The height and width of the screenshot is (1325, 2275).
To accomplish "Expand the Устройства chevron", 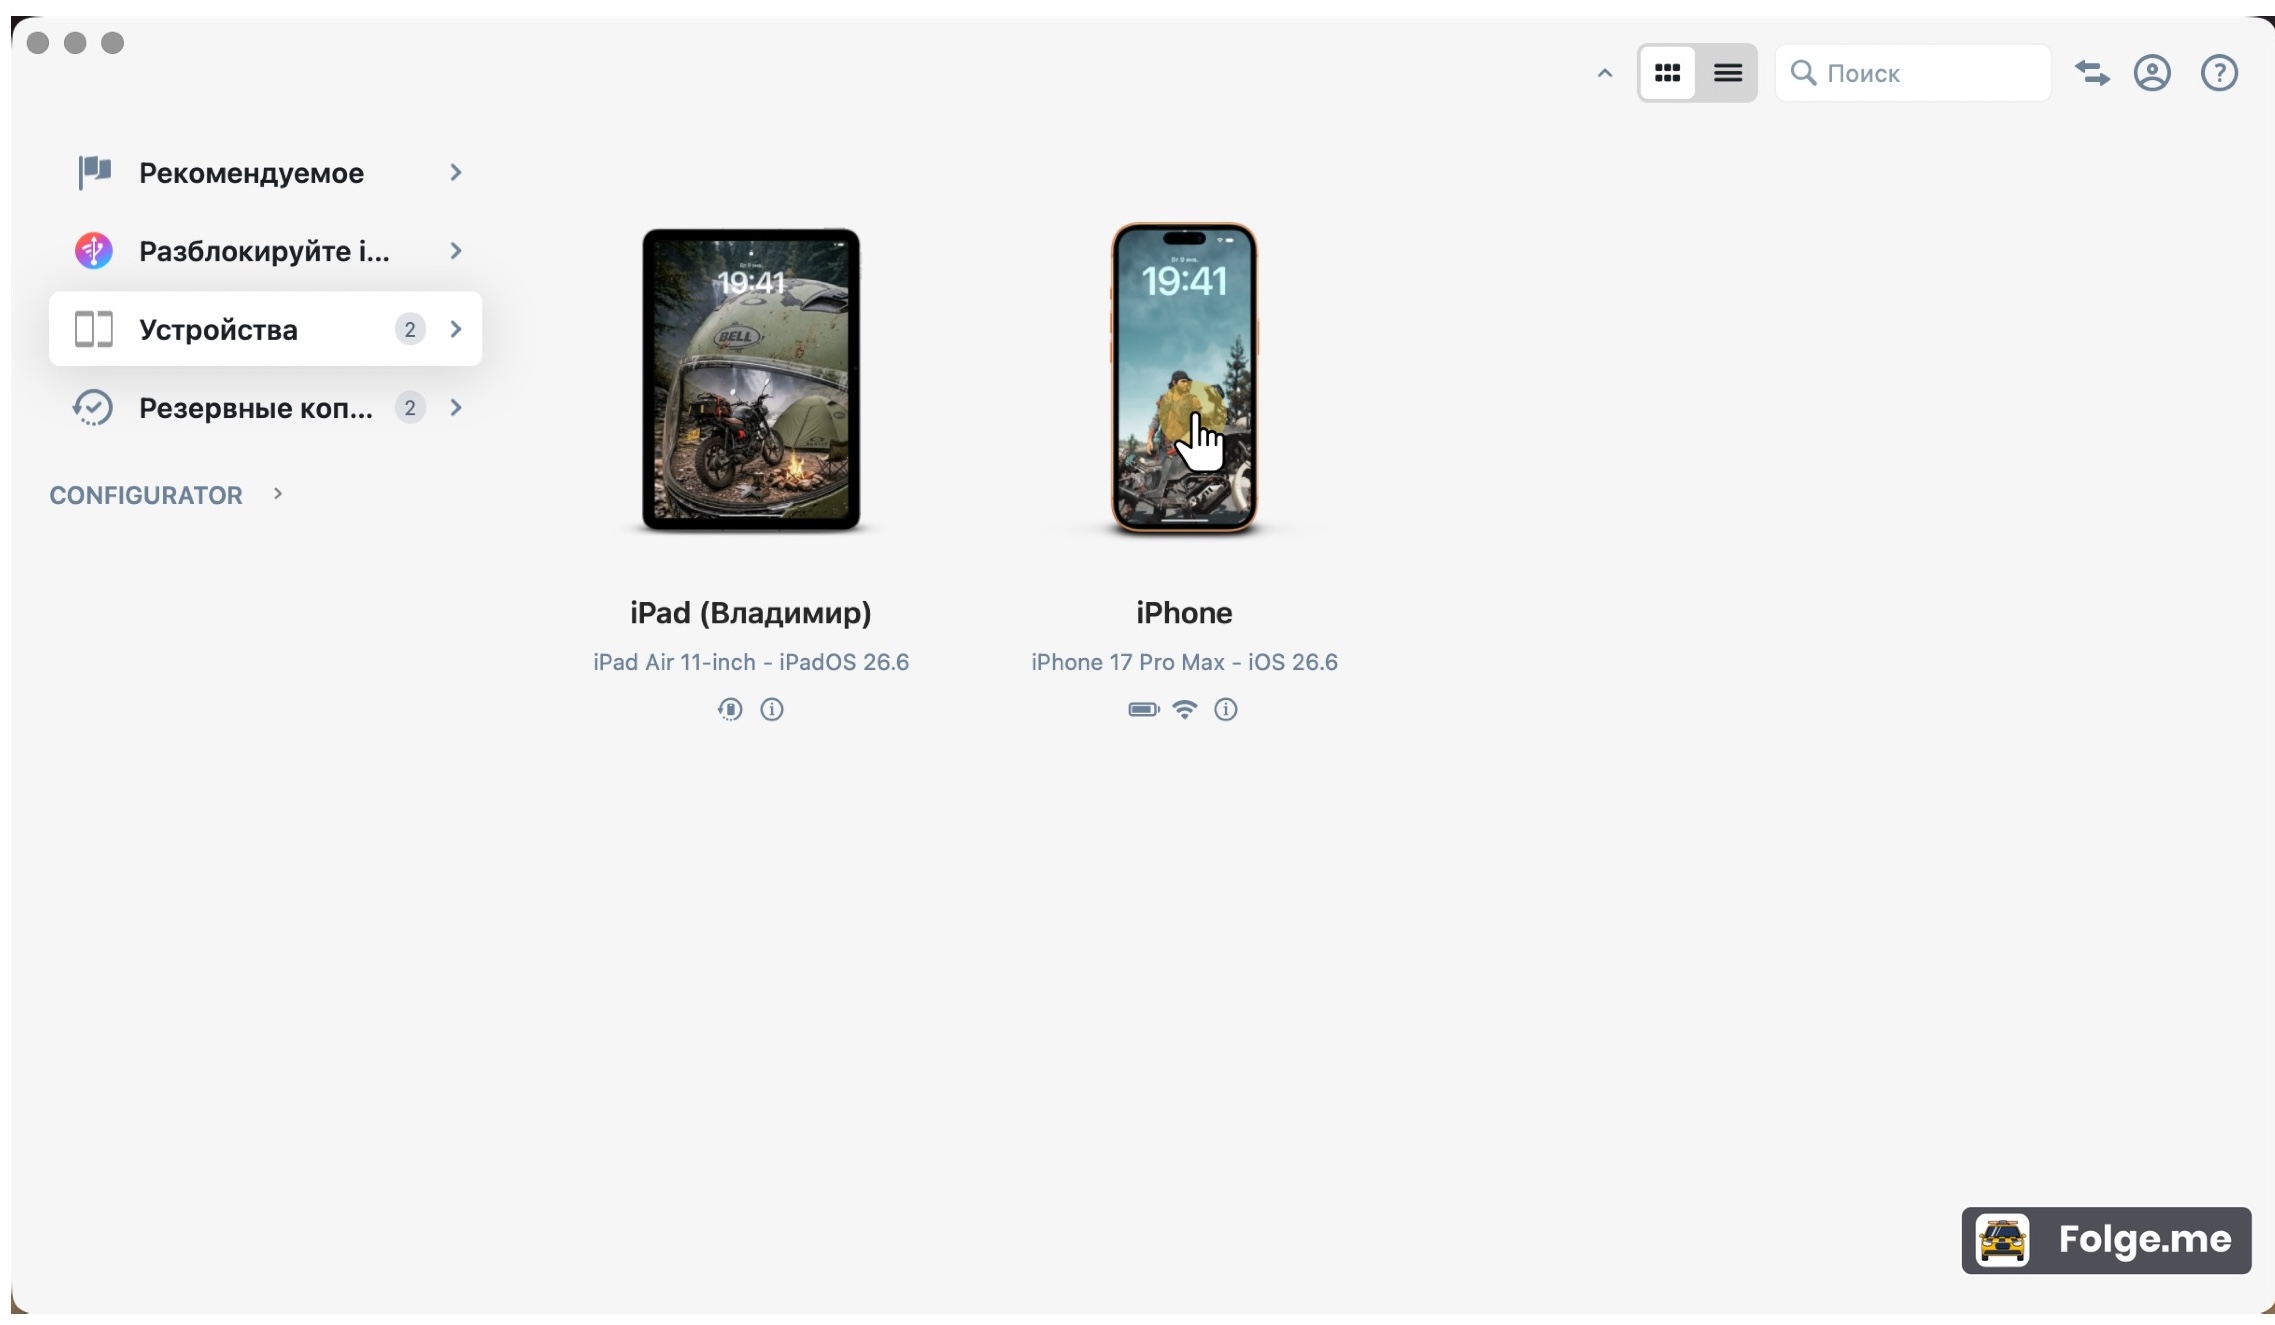I will coord(456,329).
